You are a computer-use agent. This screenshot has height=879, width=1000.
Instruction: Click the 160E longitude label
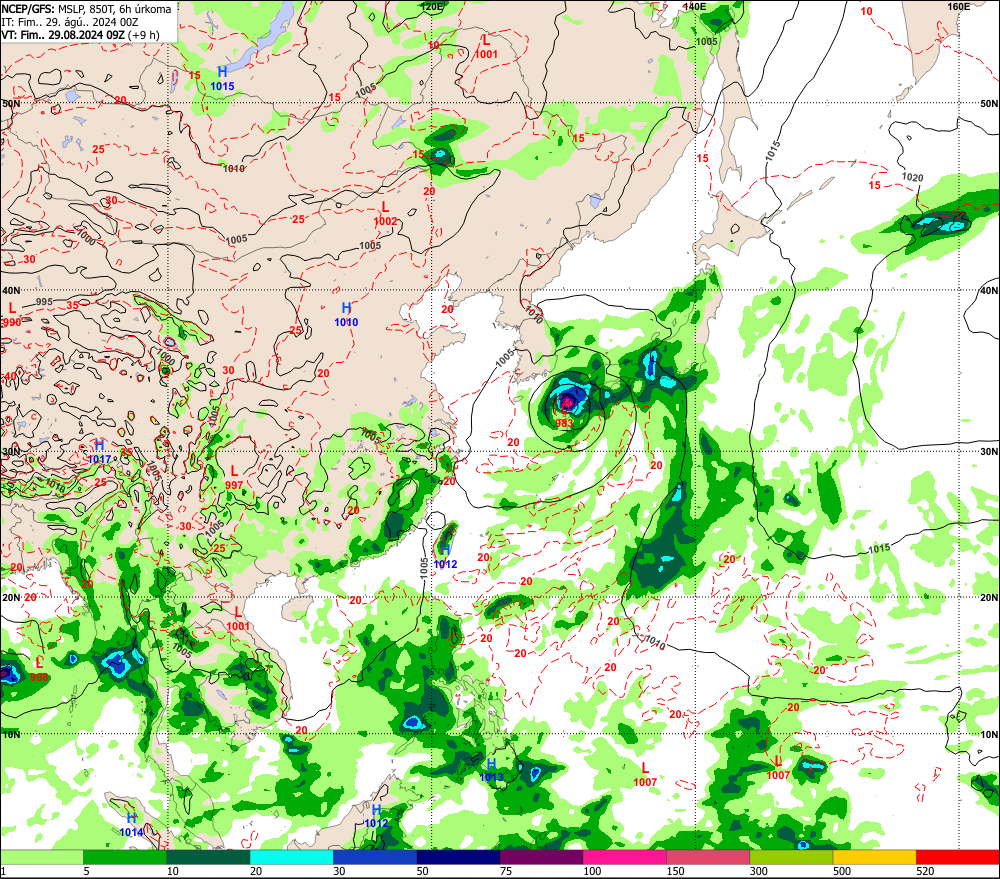[x=958, y=6]
